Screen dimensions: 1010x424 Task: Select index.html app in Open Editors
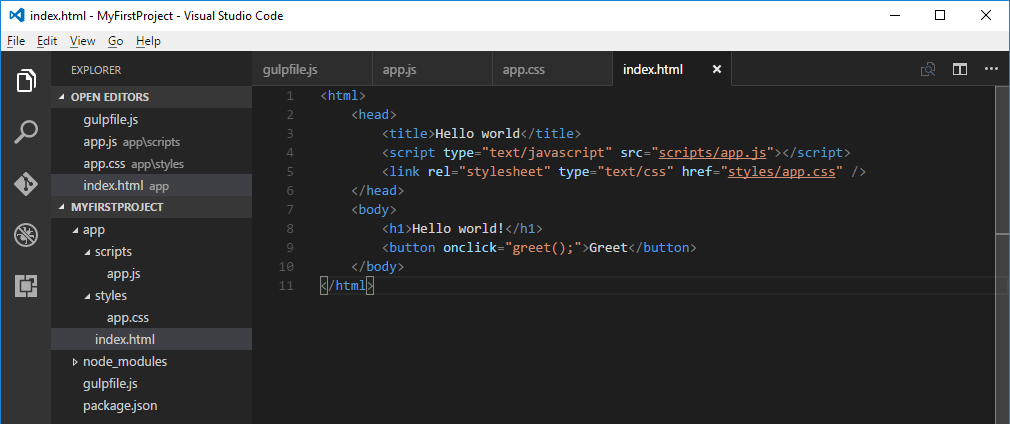click(151, 186)
